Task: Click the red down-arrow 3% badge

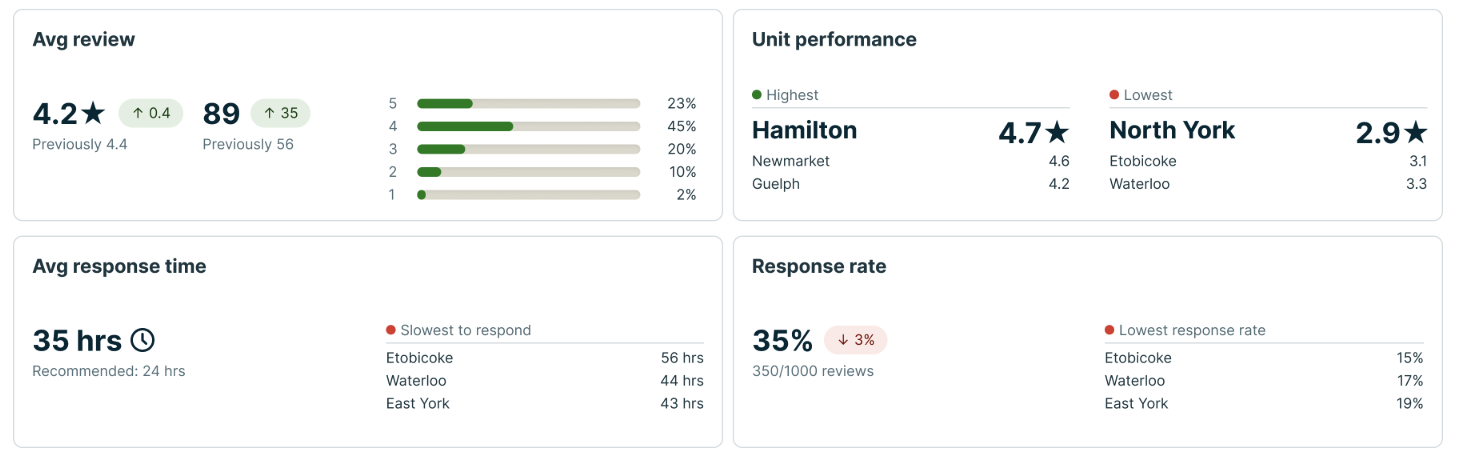Action: click(855, 340)
